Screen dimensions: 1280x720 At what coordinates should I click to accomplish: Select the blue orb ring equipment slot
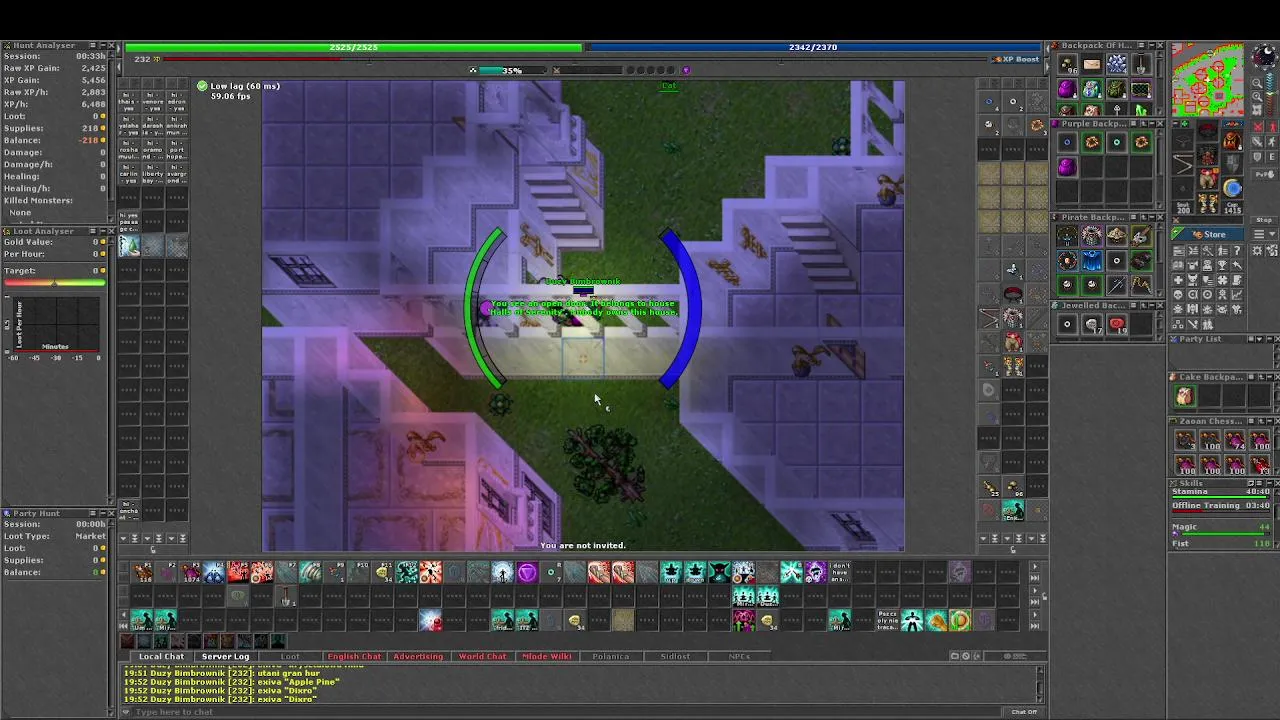(1232, 187)
